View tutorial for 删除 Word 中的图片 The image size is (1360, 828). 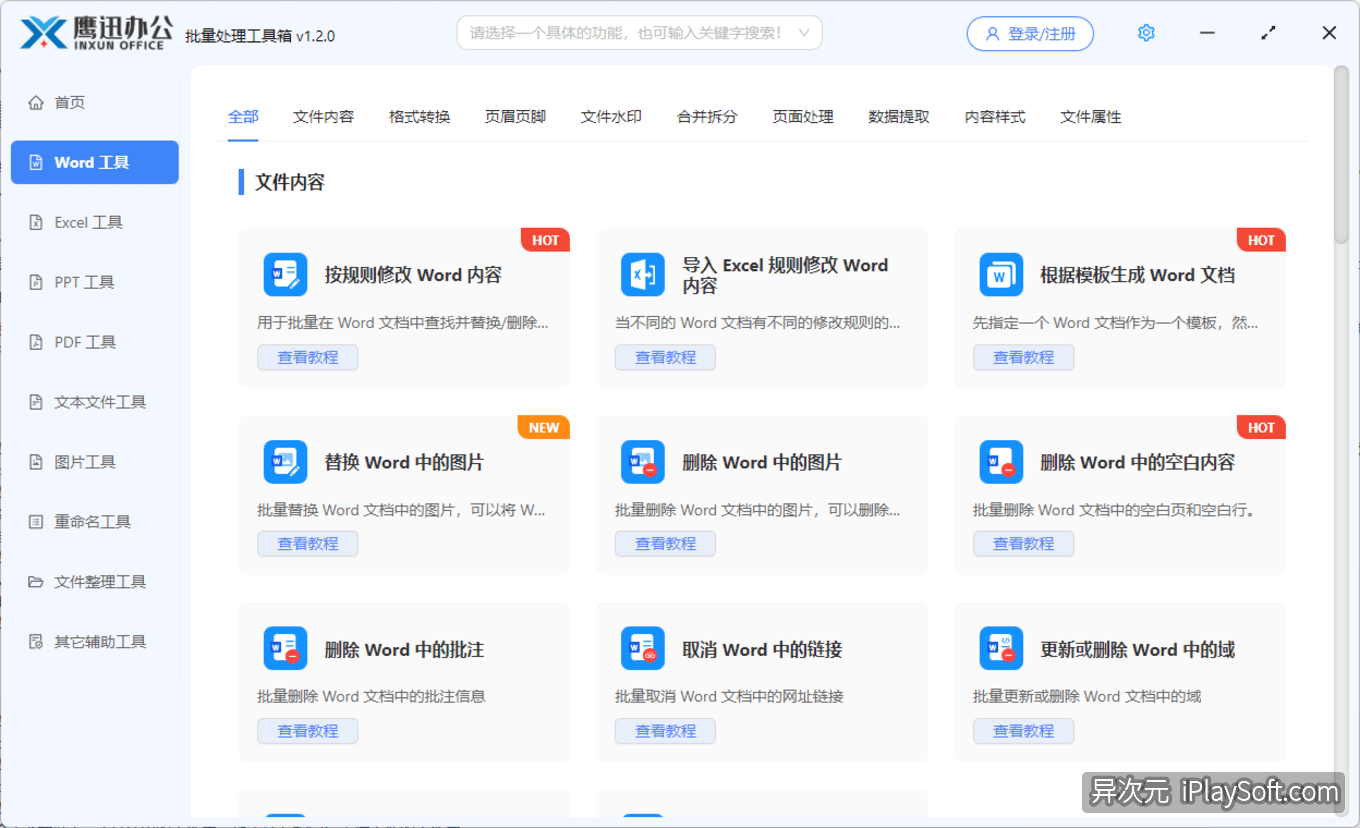click(x=666, y=544)
